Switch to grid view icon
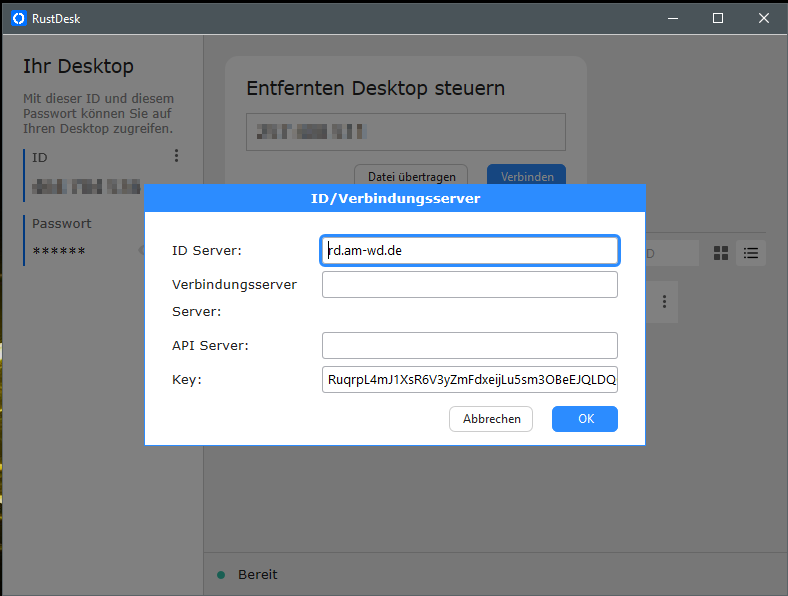Image resolution: width=788 pixels, height=596 pixels. (721, 253)
